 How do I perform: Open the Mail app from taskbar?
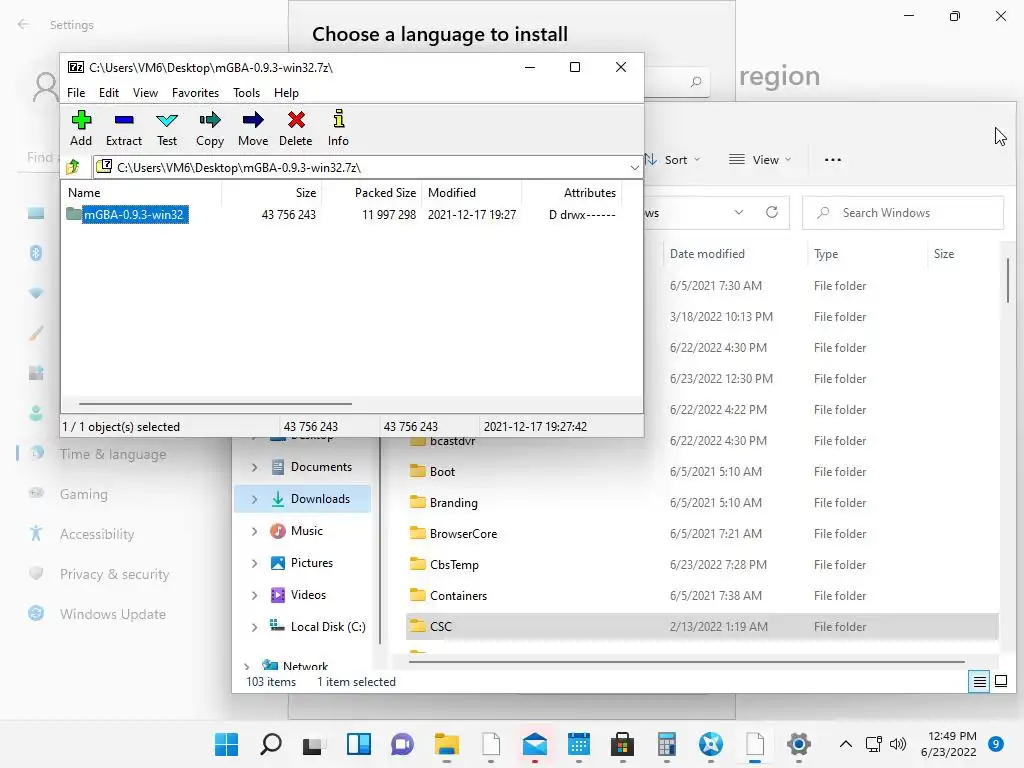535,744
